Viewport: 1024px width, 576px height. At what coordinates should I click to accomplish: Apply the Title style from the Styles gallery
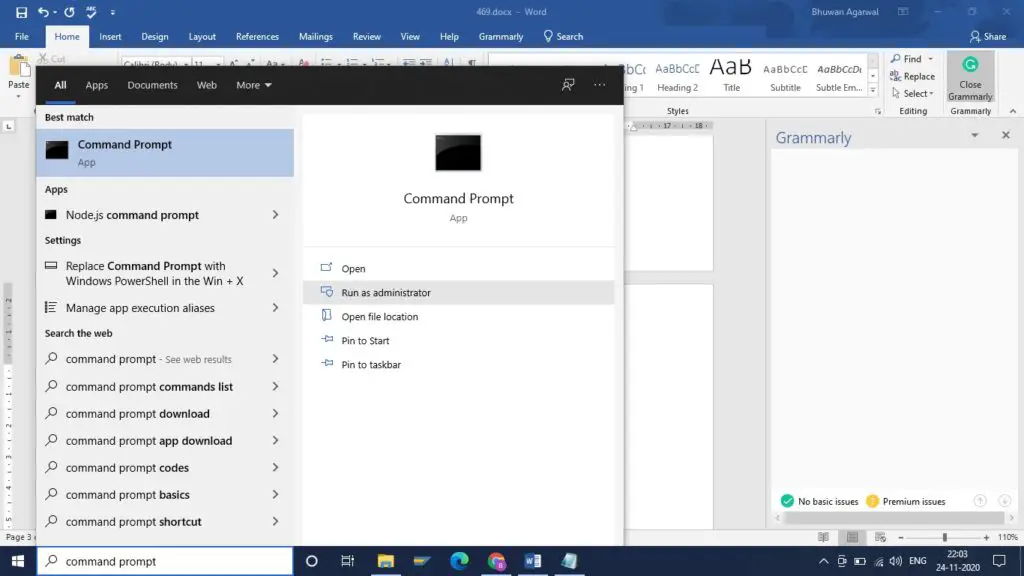pyautogui.click(x=731, y=76)
